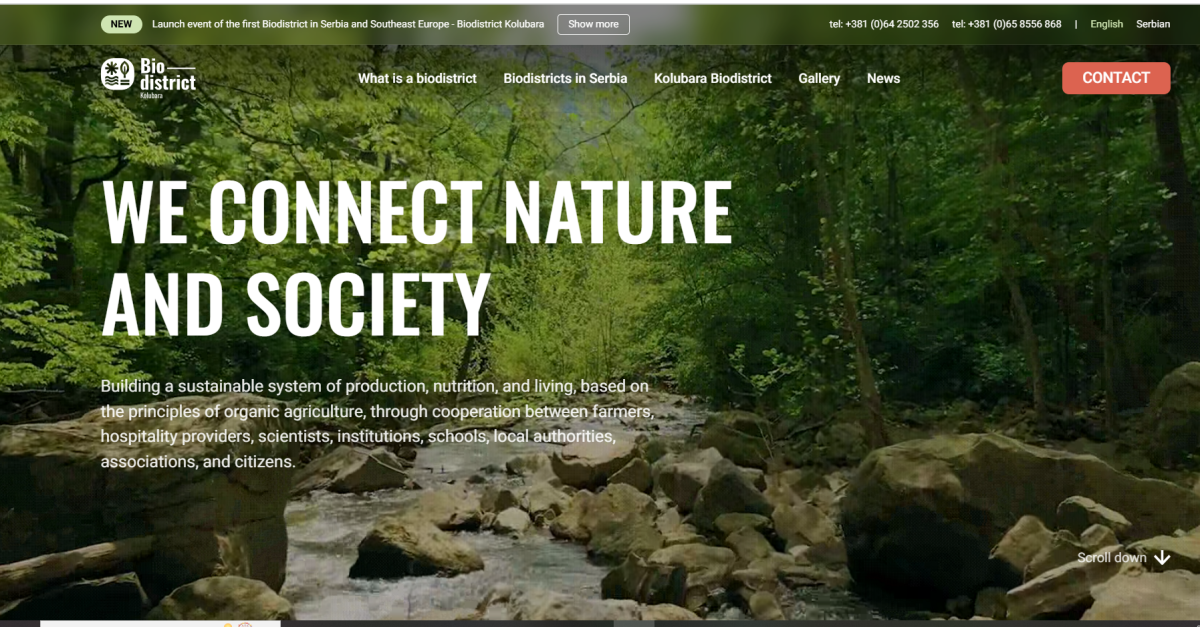Switch language to Serbian
Image resolution: width=1200 pixels, height=627 pixels.
(x=1153, y=24)
